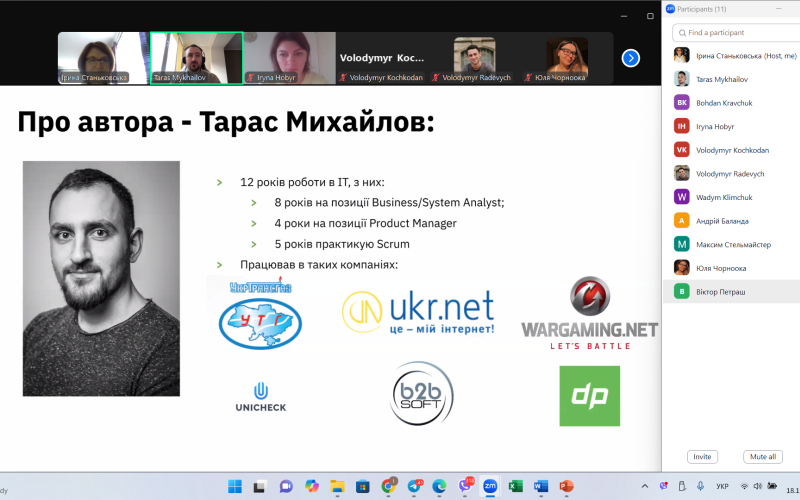The width and height of the screenshot is (800, 500).
Task: Maximize the Zoom meeting window
Action: tap(650, 16)
